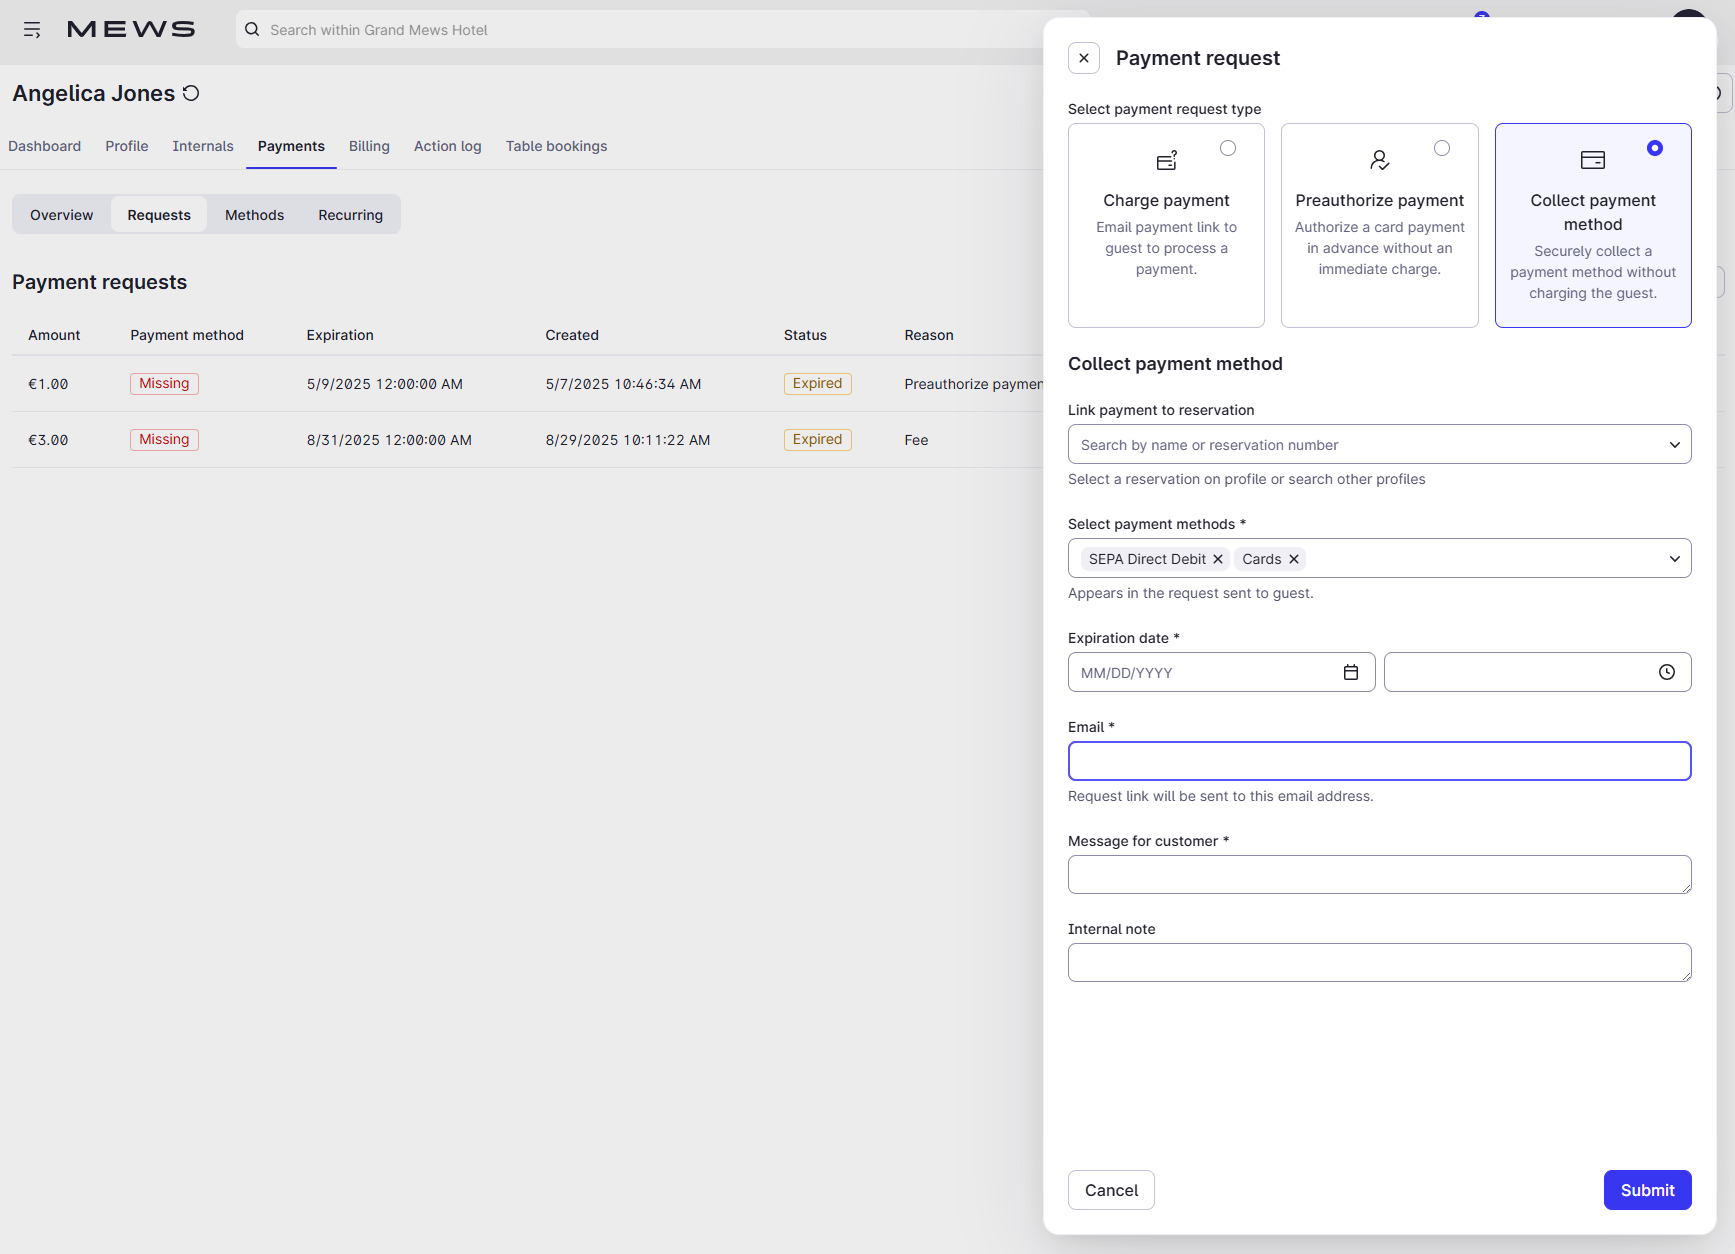Select the Requests sub-tab
The image size is (1735, 1254).
click(159, 214)
